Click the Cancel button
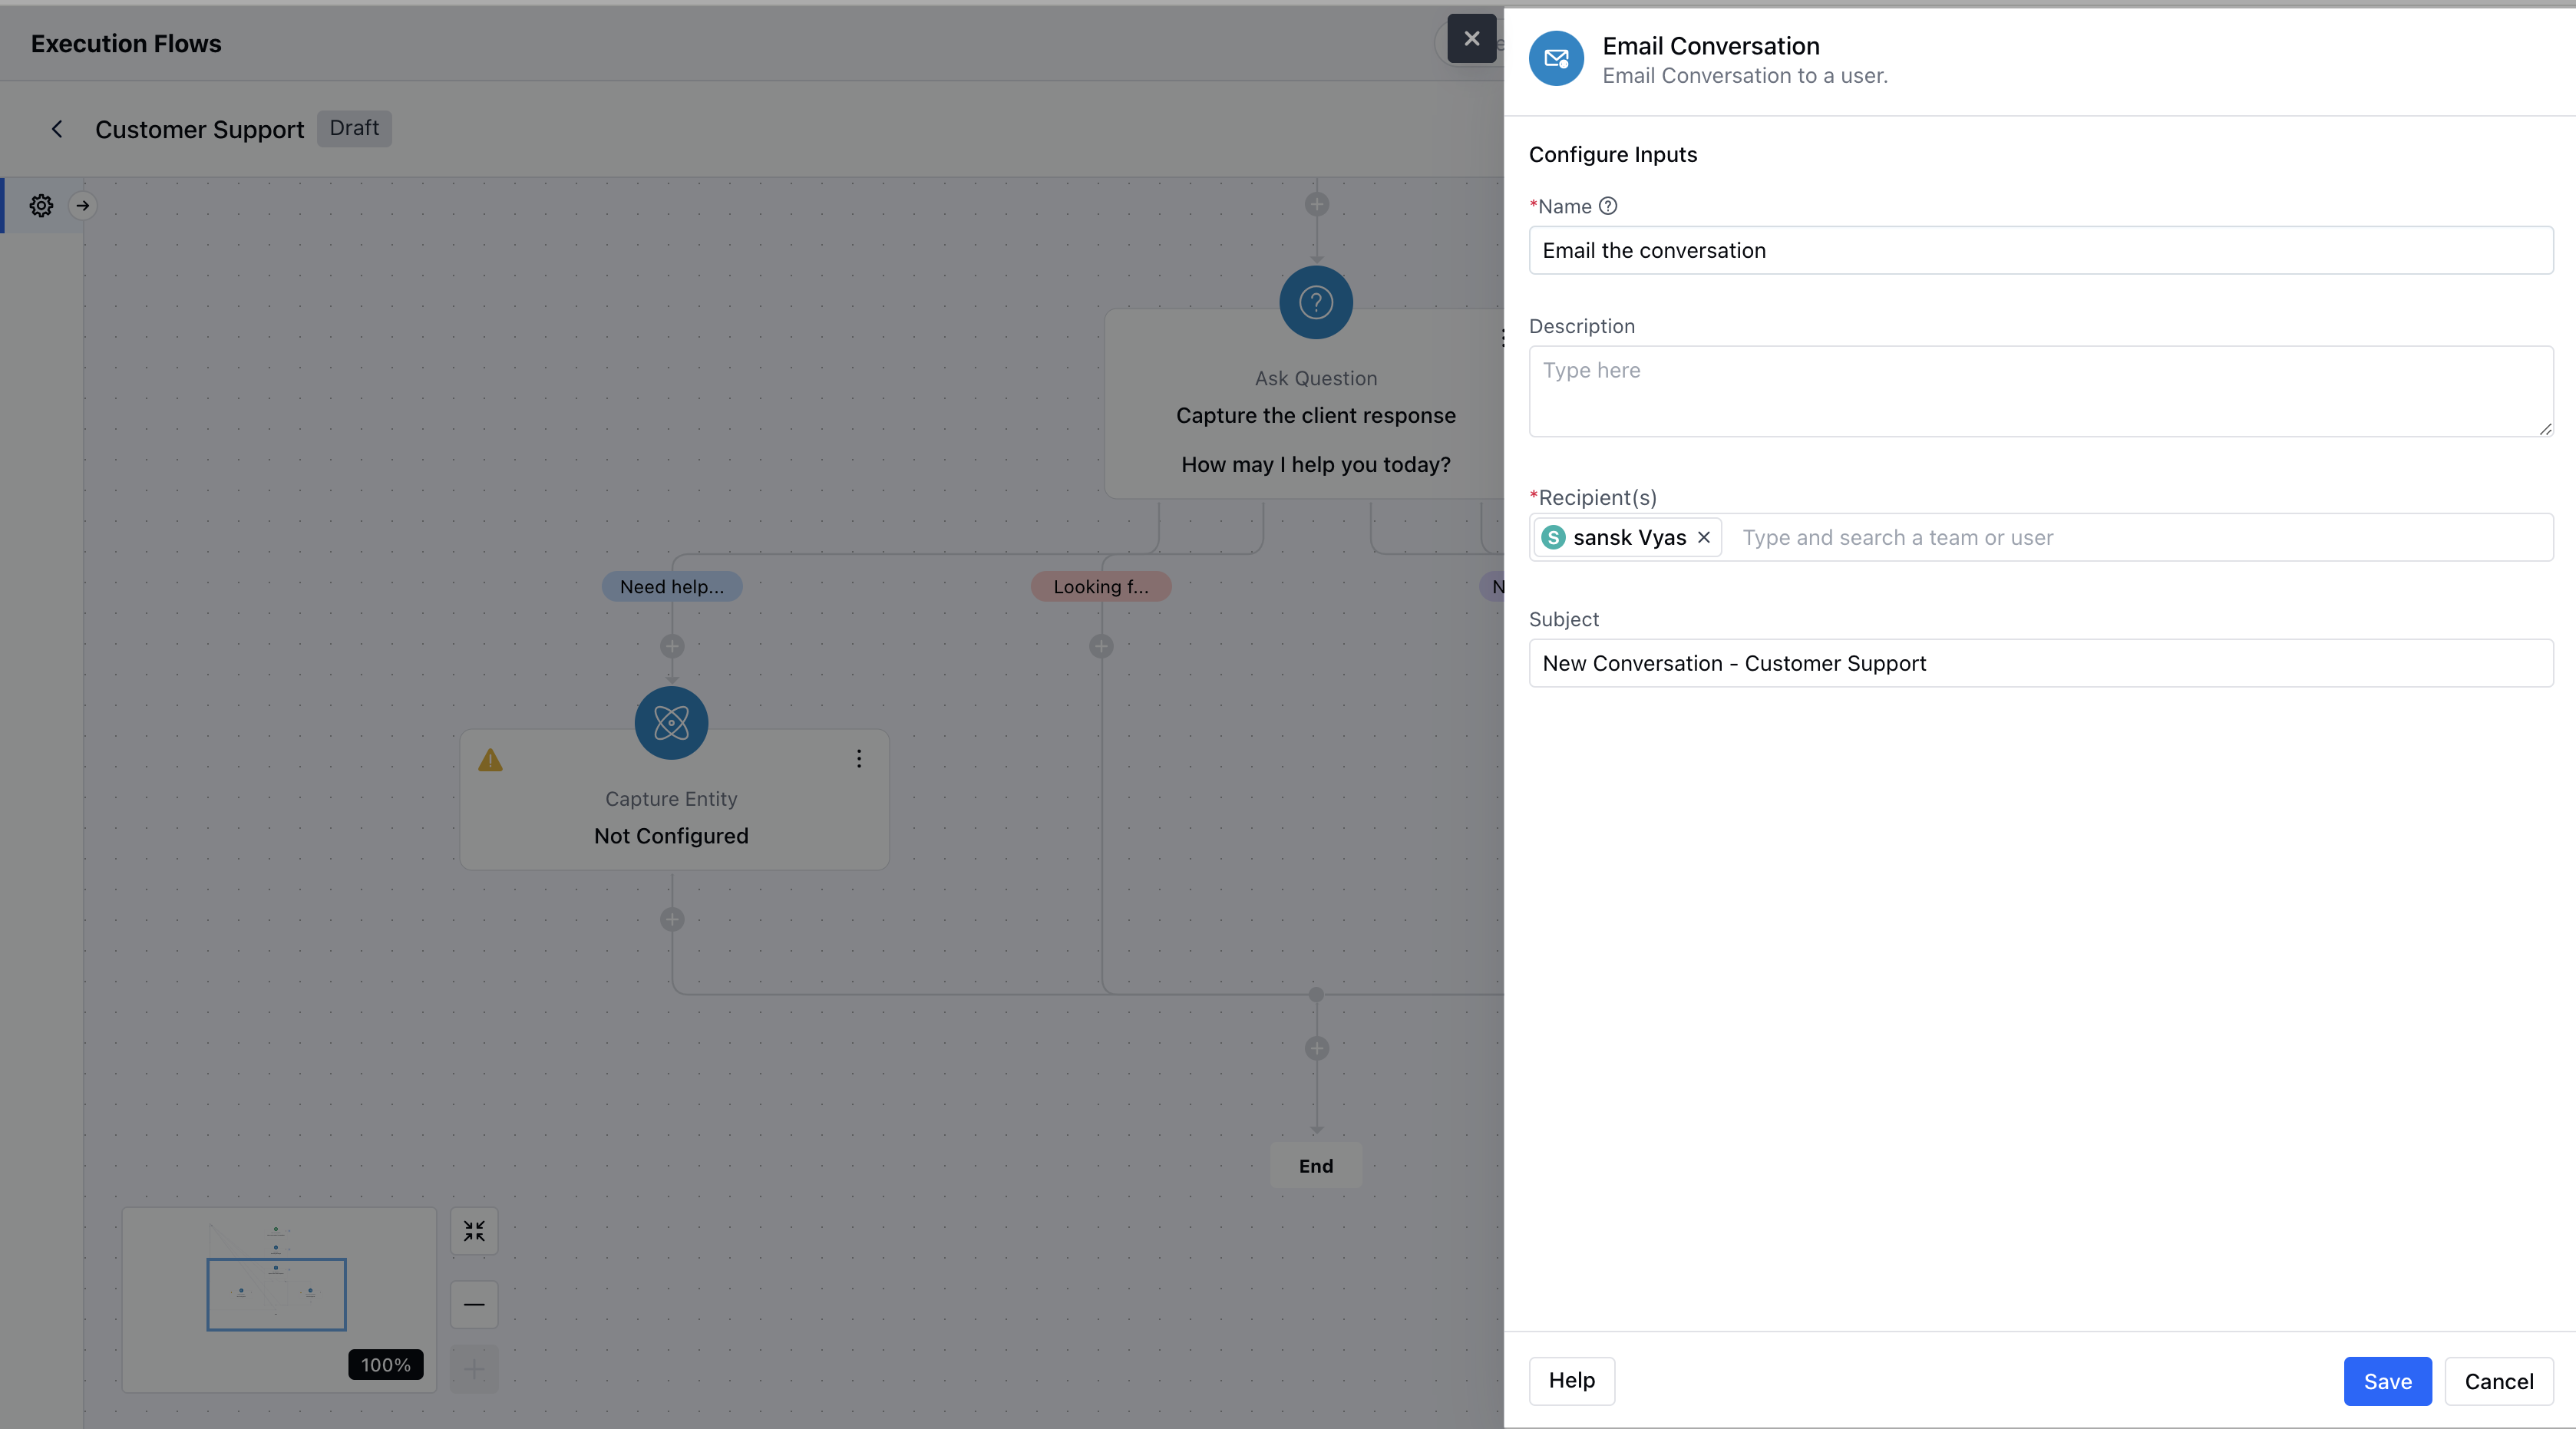The width and height of the screenshot is (2576, 1429). (2498, 1381)
